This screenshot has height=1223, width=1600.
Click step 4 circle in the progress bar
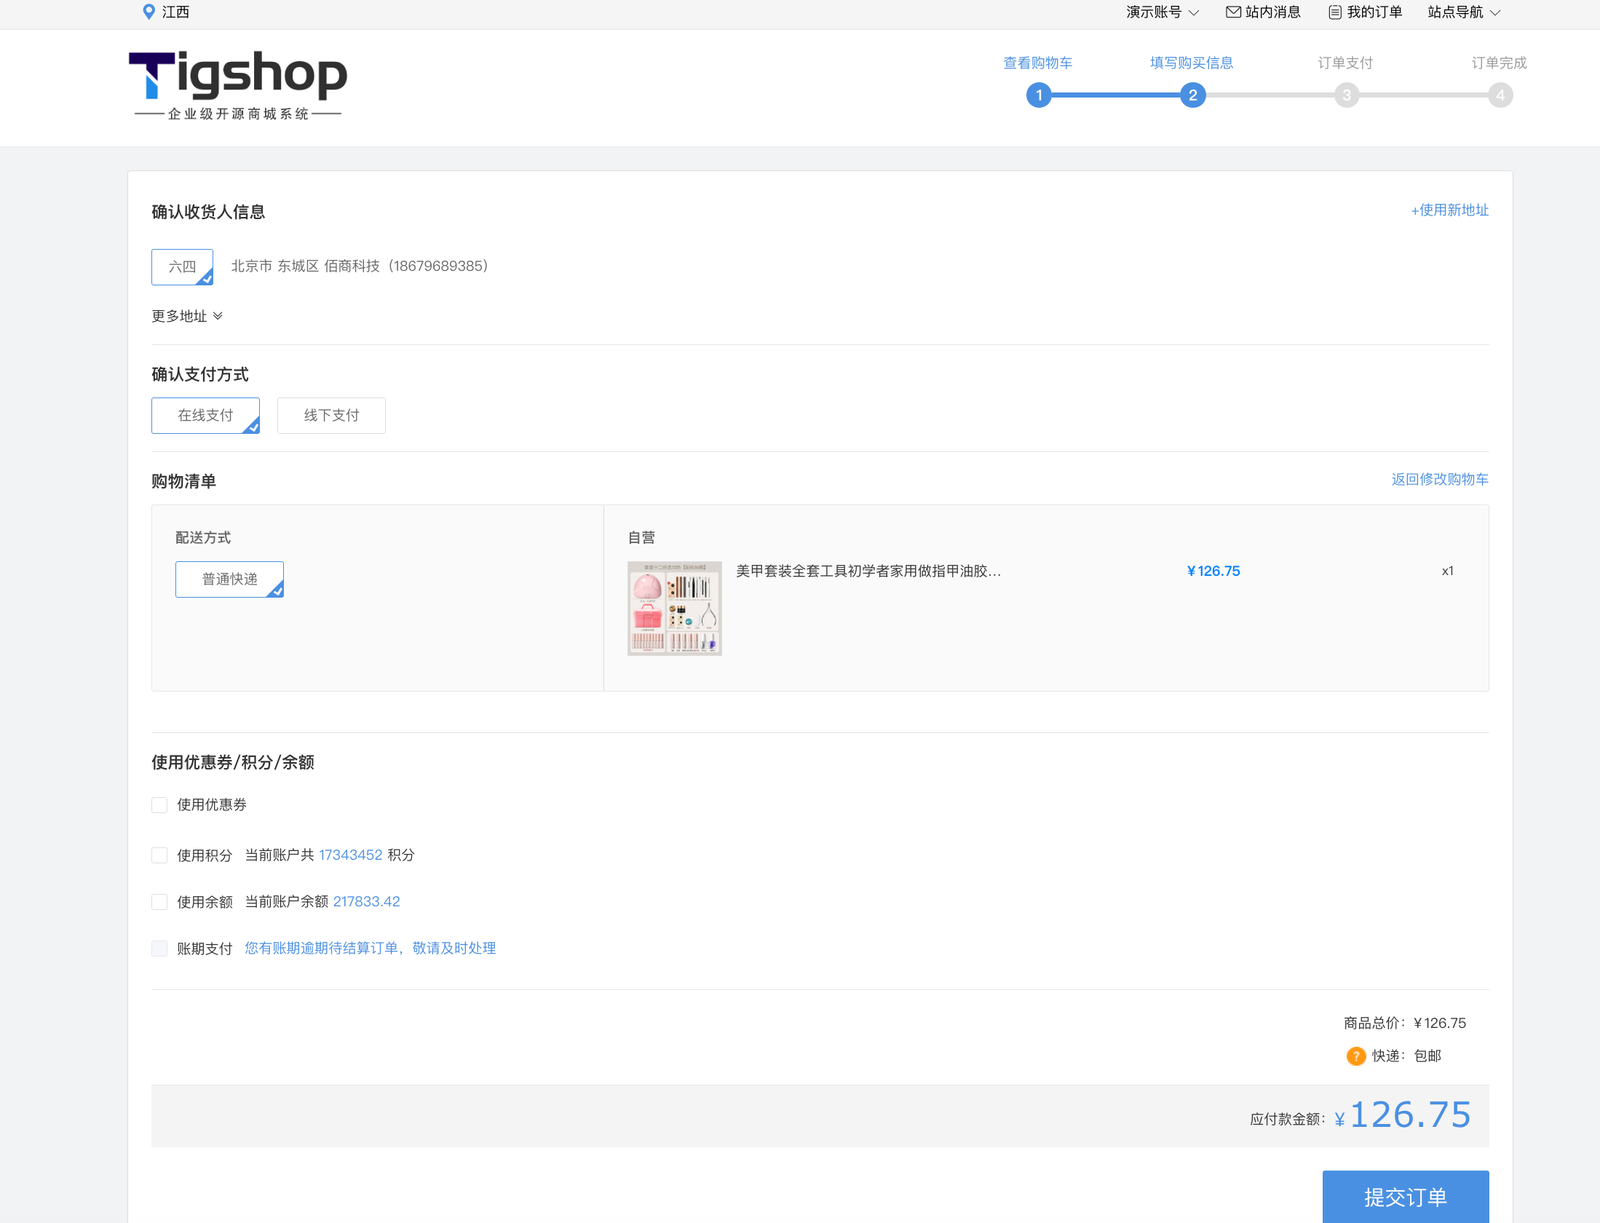[x=1499, y=96]
